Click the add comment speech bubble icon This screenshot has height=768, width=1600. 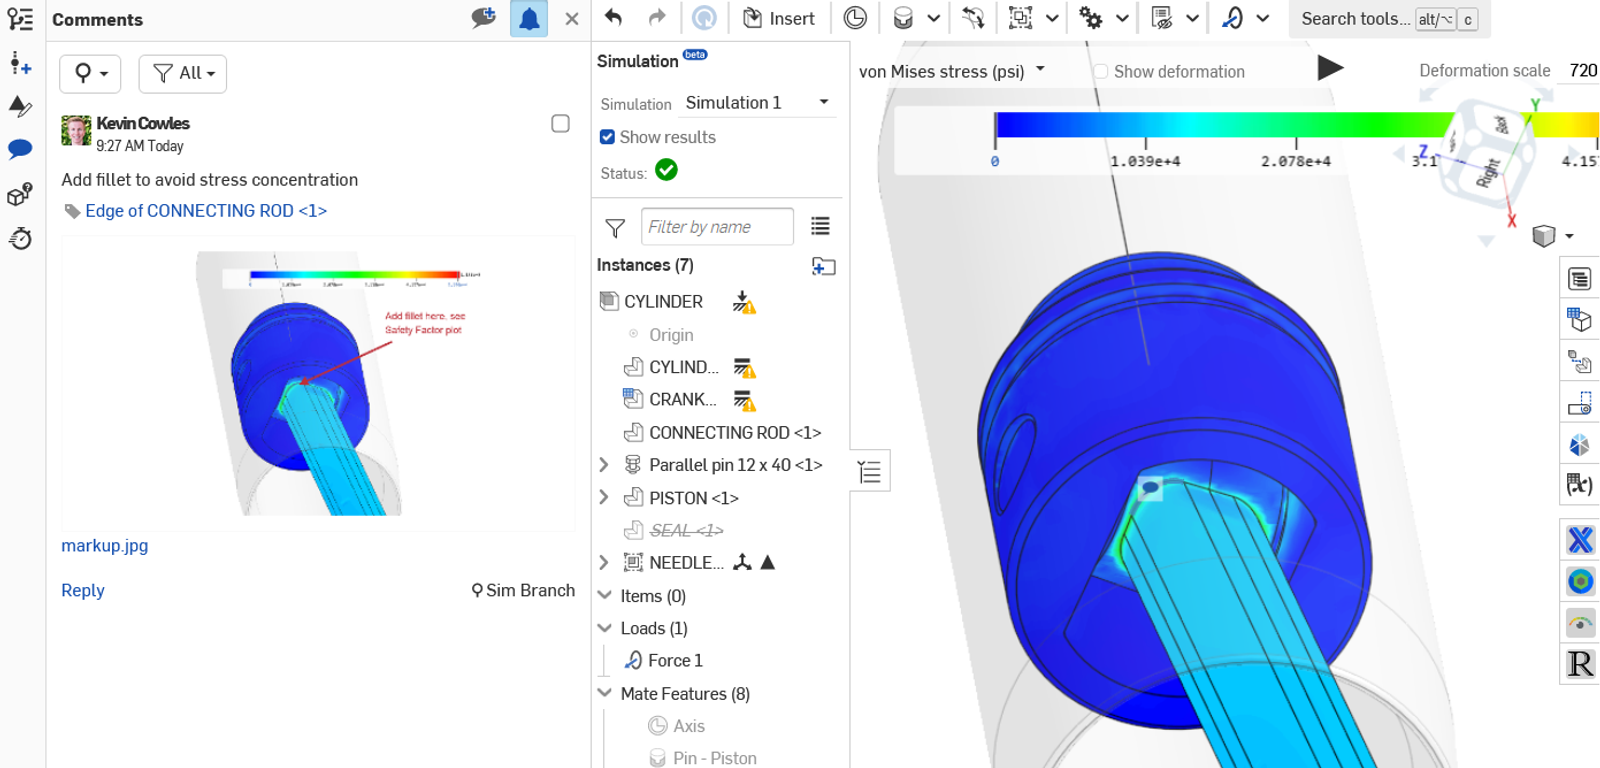pyautogui.click(x=483, y=18)
